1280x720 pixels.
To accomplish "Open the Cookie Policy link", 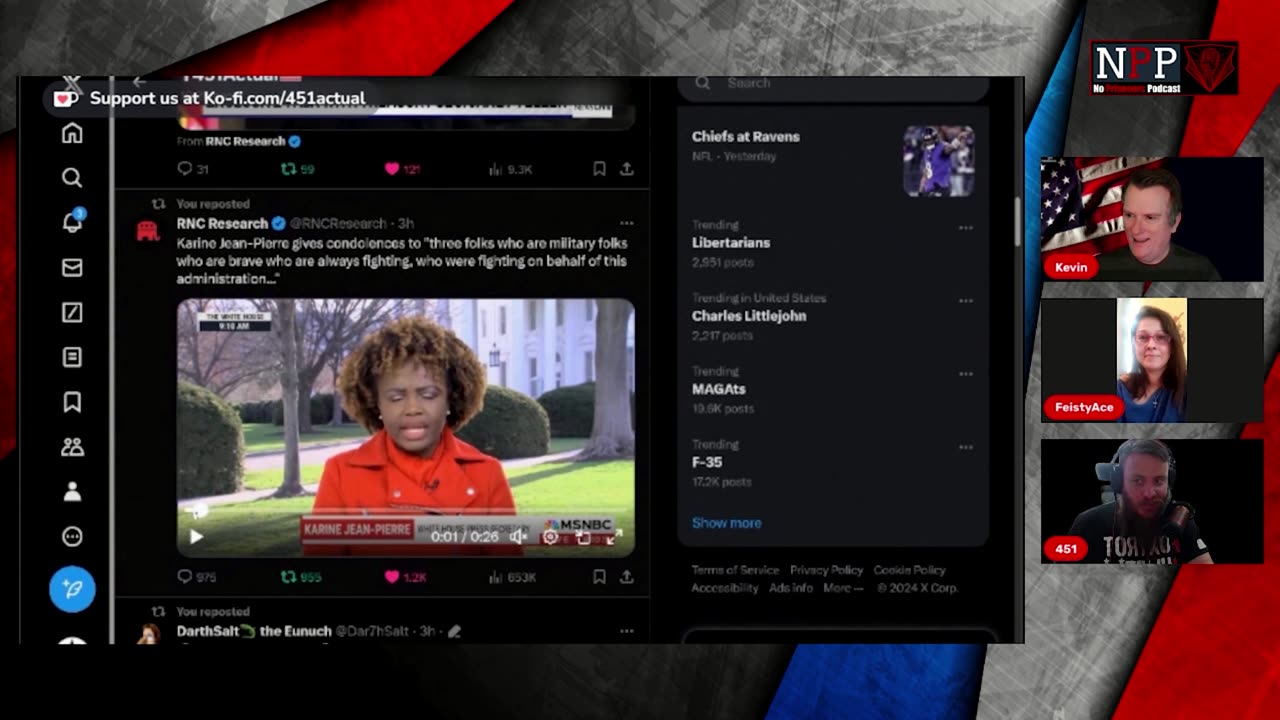I will [x=909, y=570].
